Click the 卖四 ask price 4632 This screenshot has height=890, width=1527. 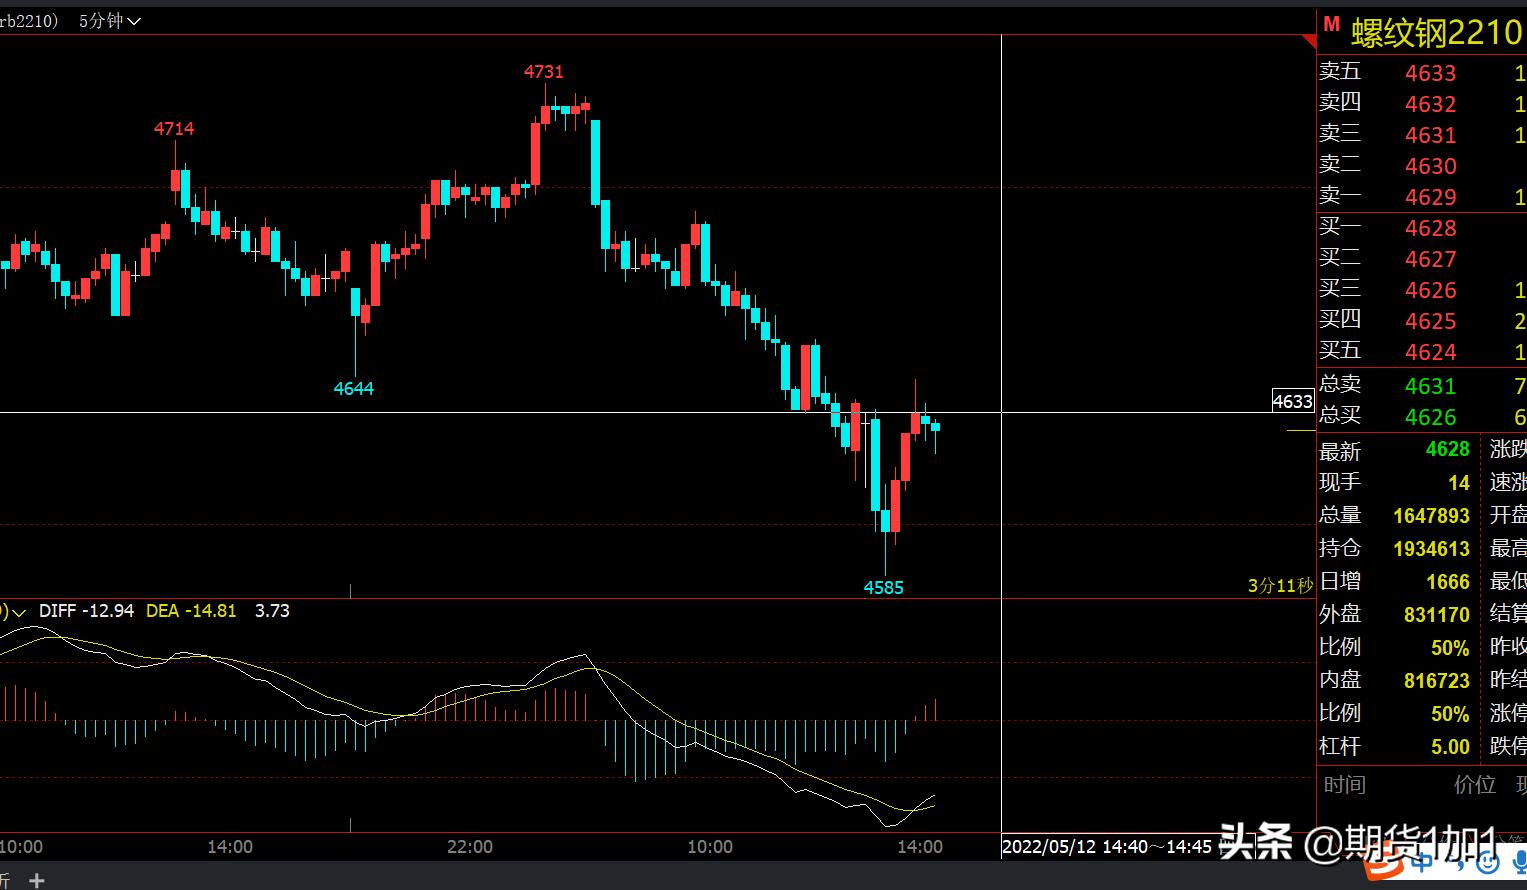click(1430, 104)
